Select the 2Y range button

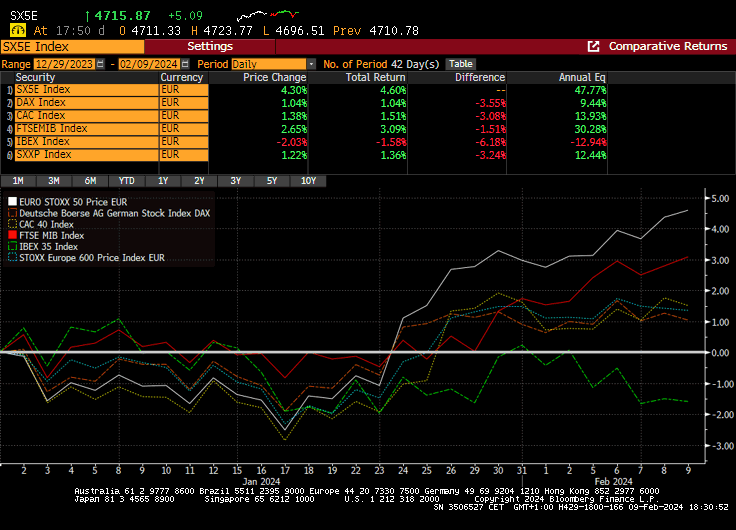(x=199, y=181)
